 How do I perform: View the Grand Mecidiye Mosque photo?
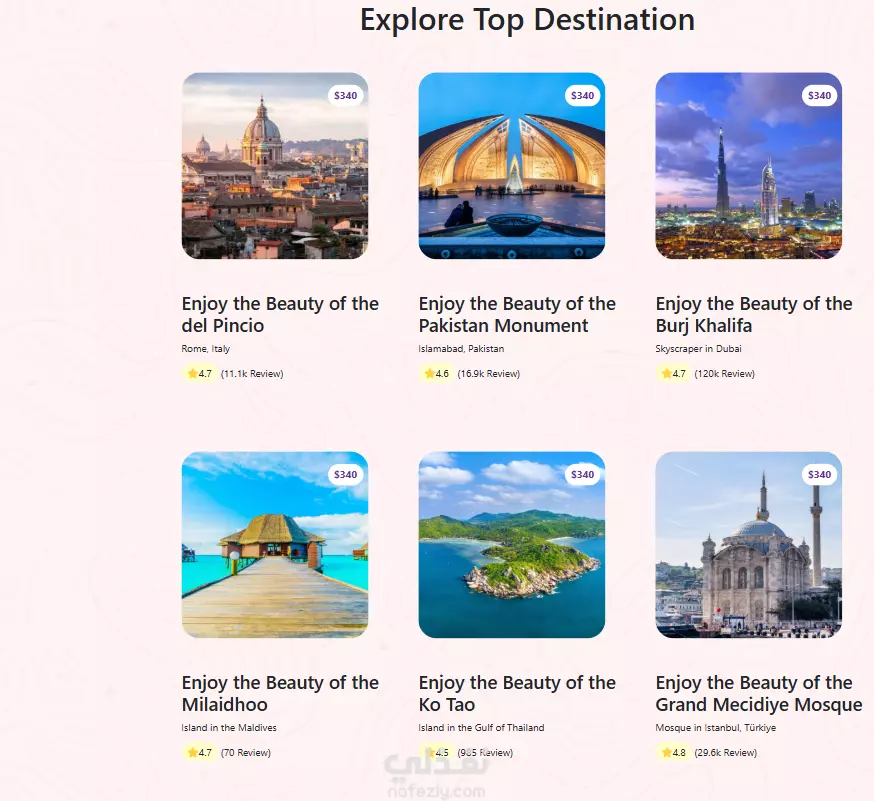pyautogui.click(x=748, y=545)
